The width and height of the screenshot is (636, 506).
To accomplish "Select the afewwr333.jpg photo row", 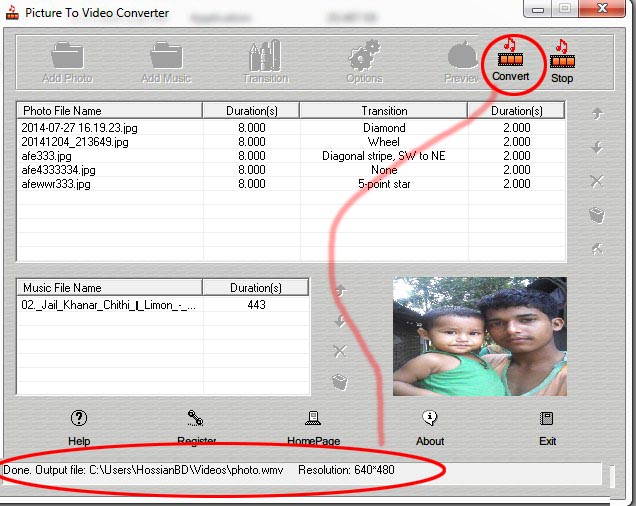I will [291, 184].
